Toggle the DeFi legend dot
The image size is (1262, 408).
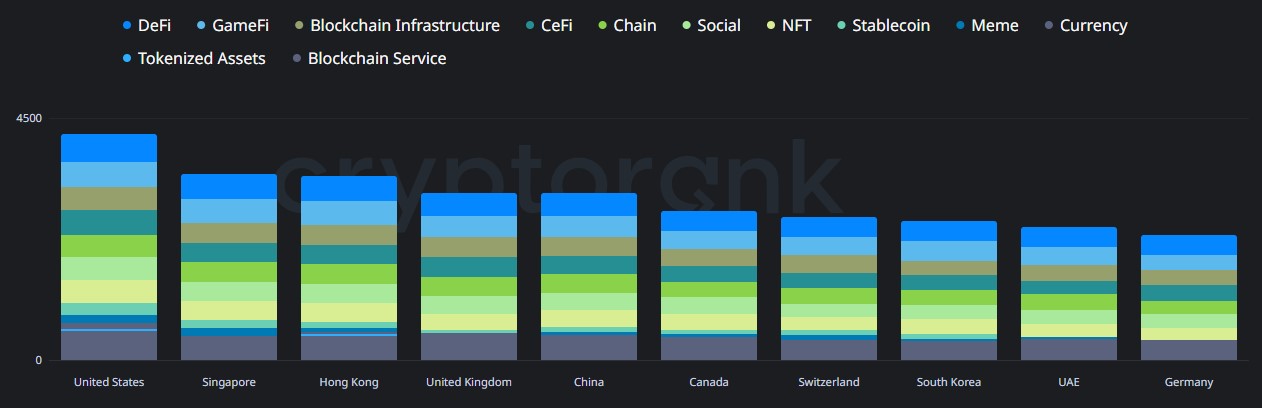pyautogui.click(x=127, y=25)
